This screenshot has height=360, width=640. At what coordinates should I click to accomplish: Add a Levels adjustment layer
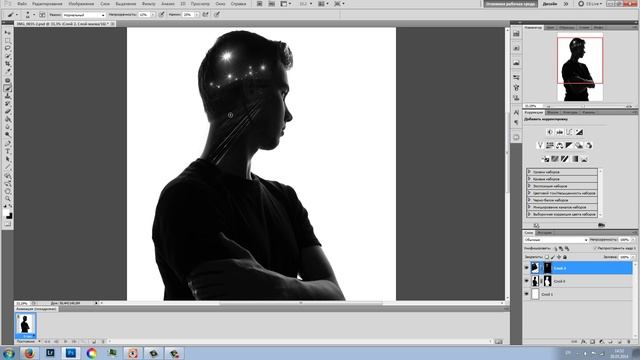[559, 132]
